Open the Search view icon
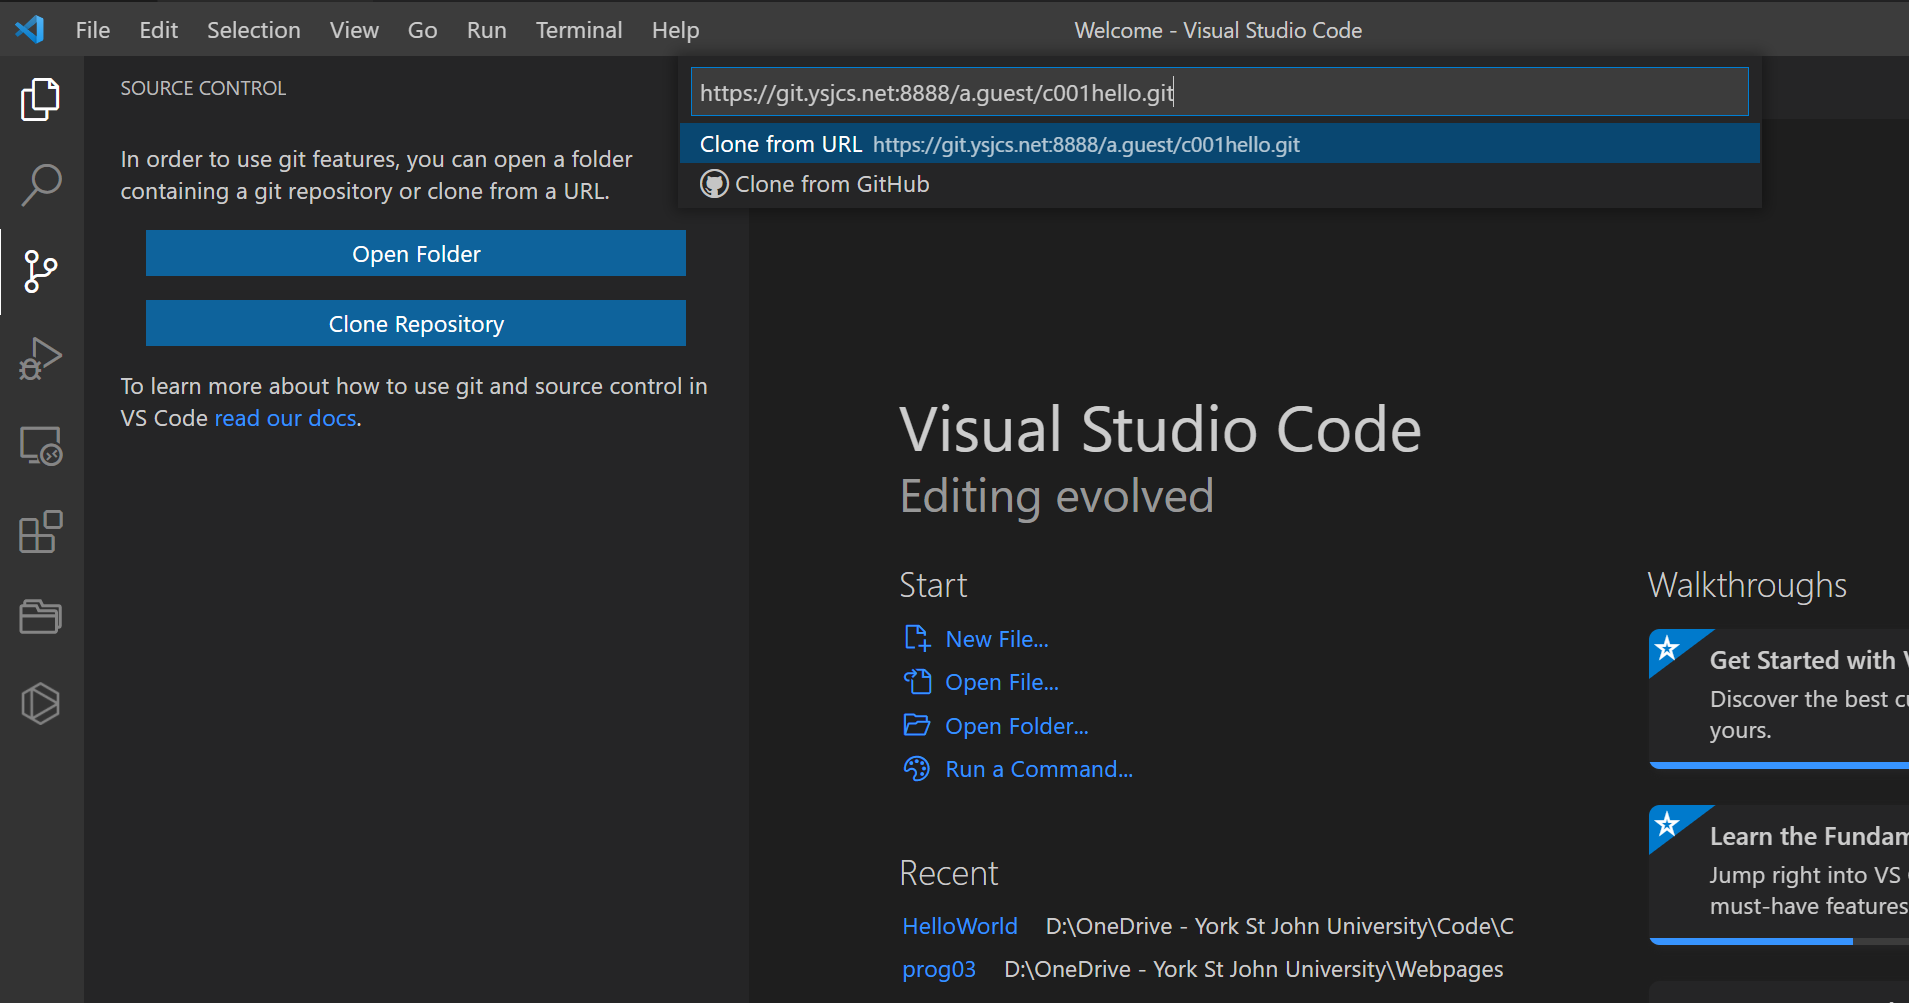Screen dimensions: 1909x1003 pyautogui.click(x=40, y=185)
